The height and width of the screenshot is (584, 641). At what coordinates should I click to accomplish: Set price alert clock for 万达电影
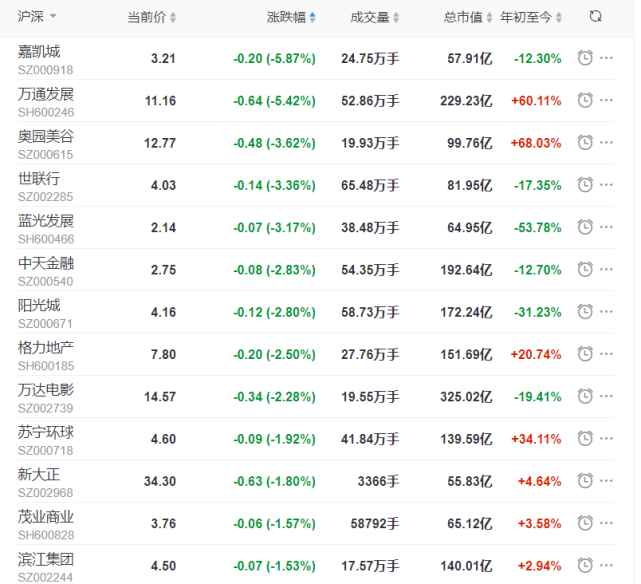pos(585,396)
